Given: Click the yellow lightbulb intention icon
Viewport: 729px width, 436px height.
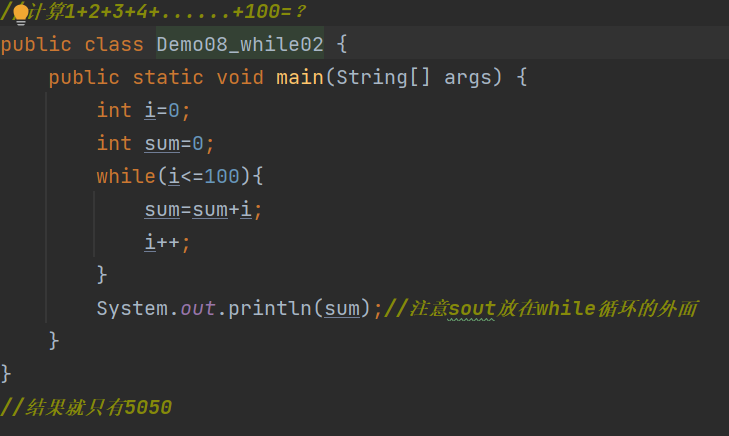Looking at the screenshot, I should tap(21, 12).
